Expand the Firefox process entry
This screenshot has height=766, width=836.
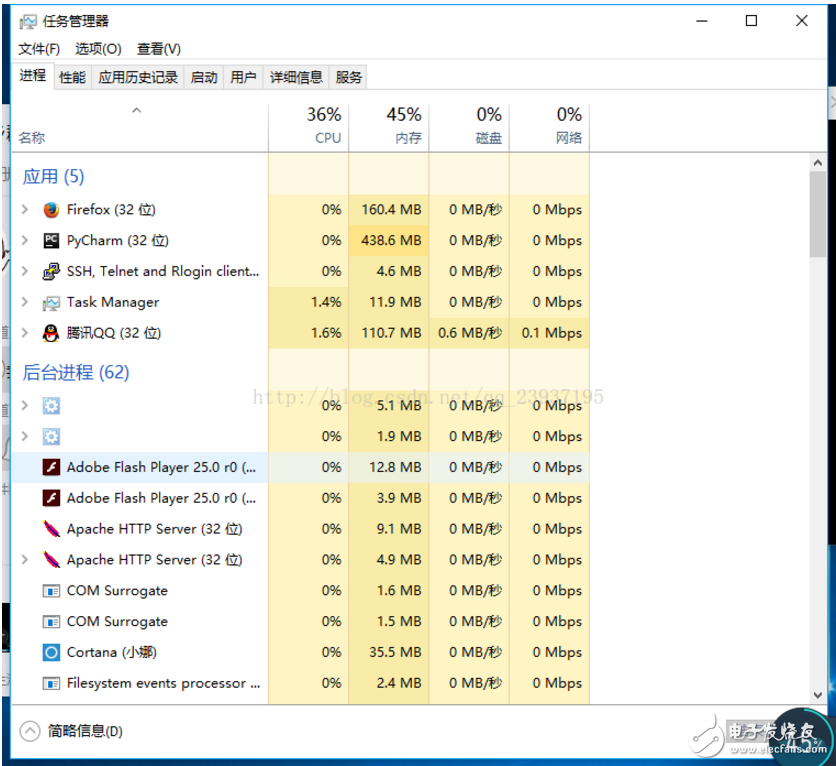pyautogui.click(x=24, y=210)
